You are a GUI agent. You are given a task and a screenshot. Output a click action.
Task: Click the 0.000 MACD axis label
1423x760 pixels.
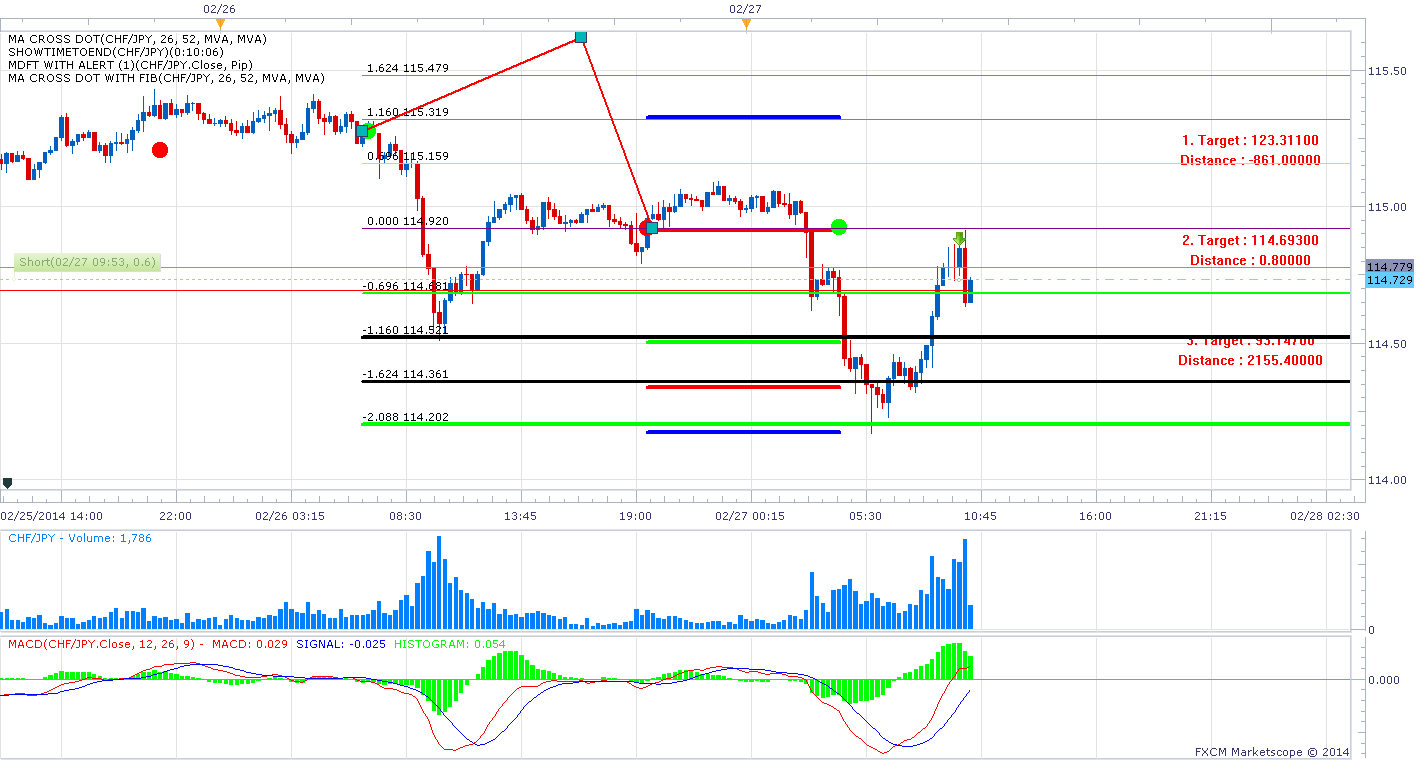(x=1383, y=680)
